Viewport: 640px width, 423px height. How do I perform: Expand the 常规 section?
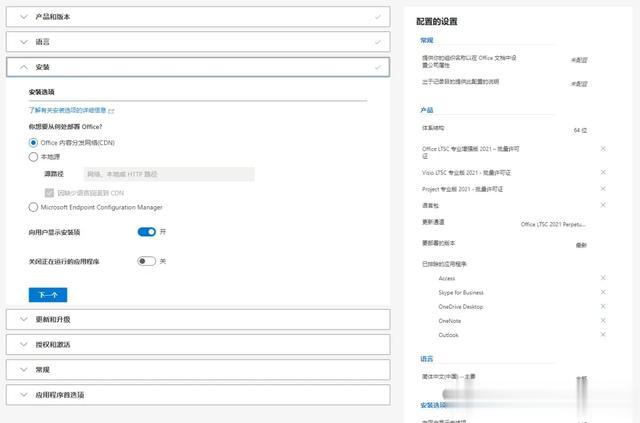tap(198, 370)
